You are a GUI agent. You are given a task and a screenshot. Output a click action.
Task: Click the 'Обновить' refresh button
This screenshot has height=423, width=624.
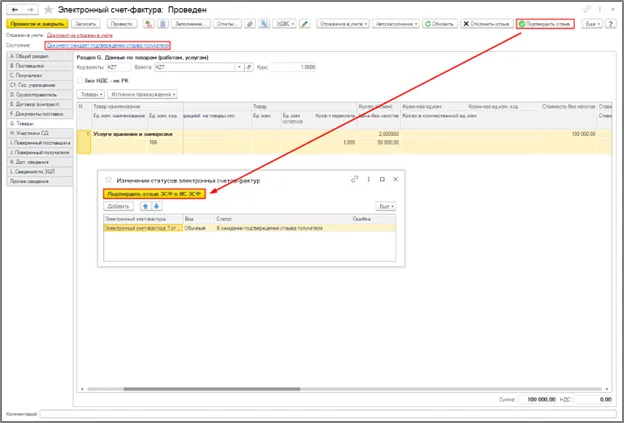[440, 24]
